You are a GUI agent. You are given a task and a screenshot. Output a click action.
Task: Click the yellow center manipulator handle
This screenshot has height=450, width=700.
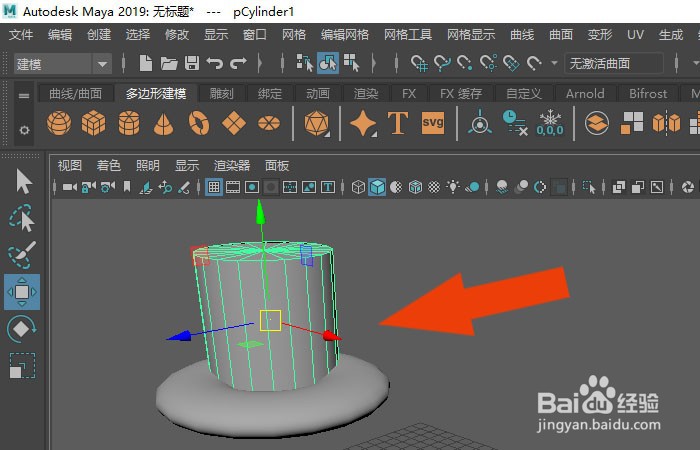click(x=271, y=321)
